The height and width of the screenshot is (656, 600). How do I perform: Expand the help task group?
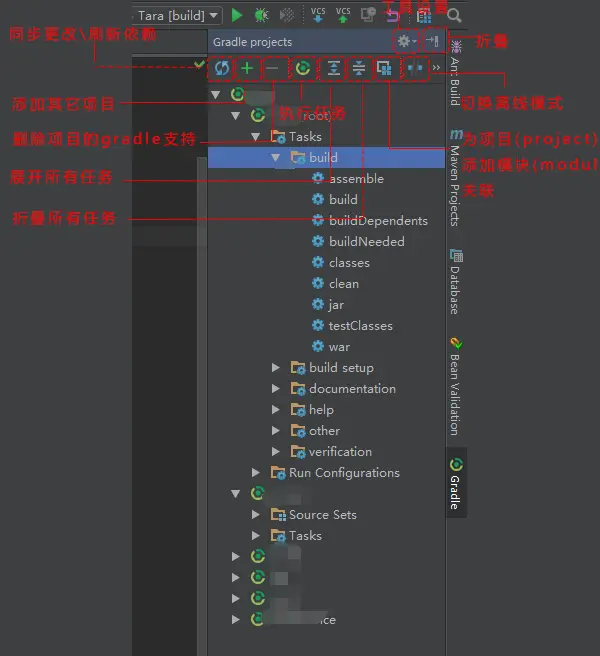click(x=275, y=410)
